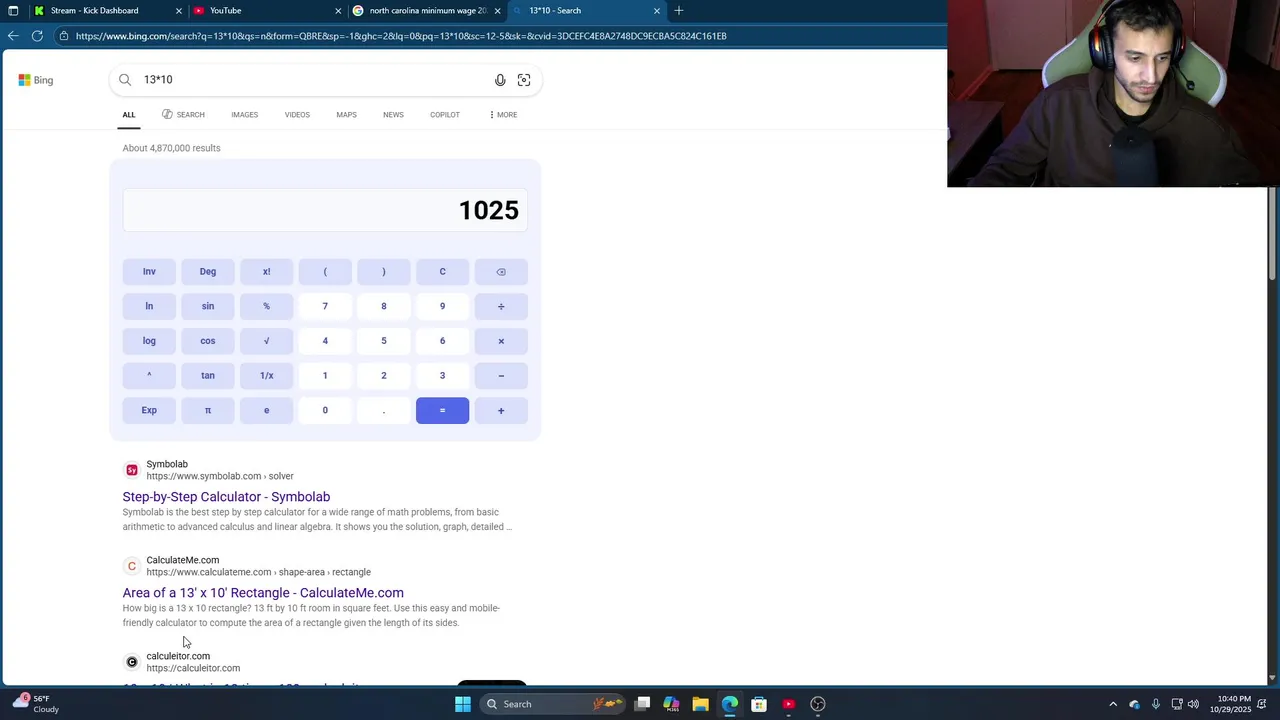1280x720 pixels.
Task: Click the ln calculator key
Action: point(149,306)
